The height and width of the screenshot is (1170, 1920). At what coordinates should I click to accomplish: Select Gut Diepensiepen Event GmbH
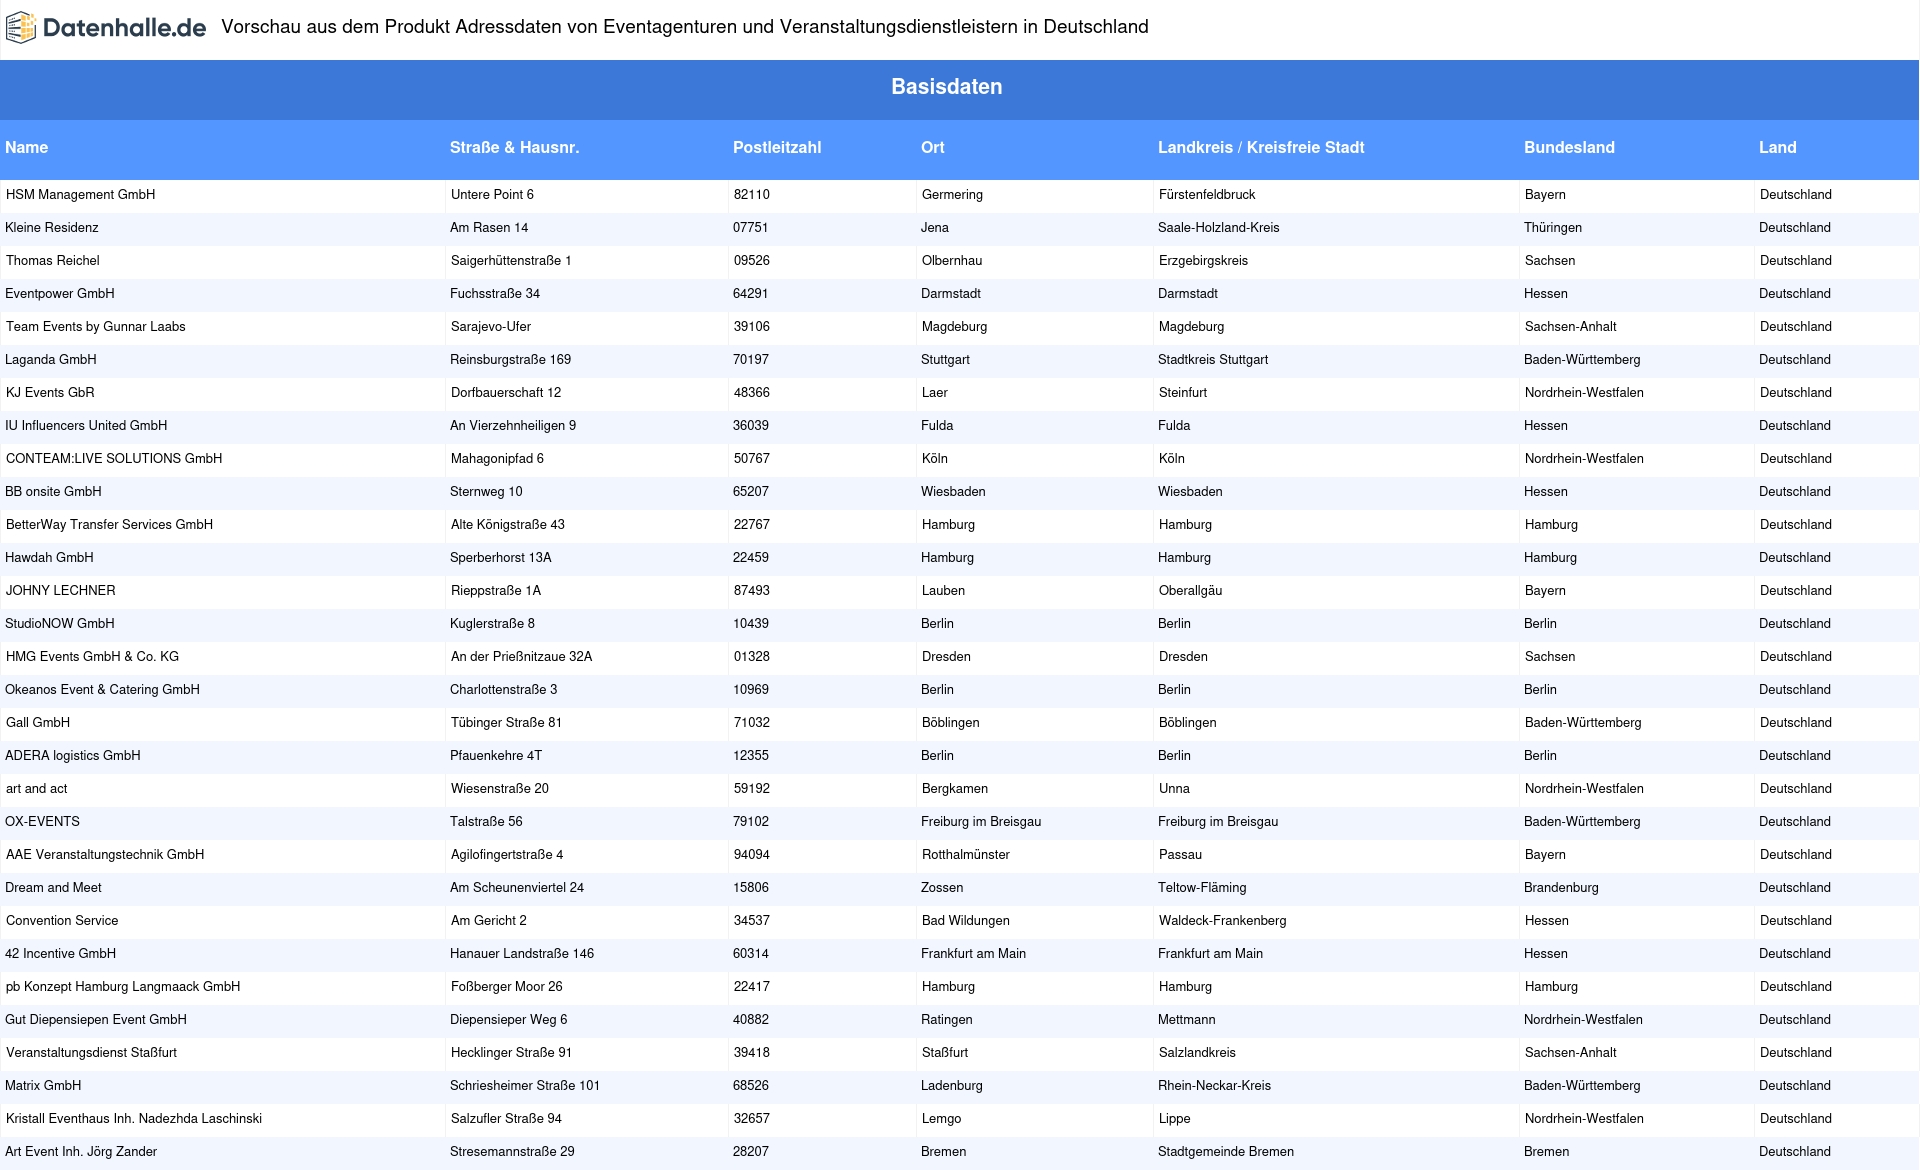(x=96, y=1020)
